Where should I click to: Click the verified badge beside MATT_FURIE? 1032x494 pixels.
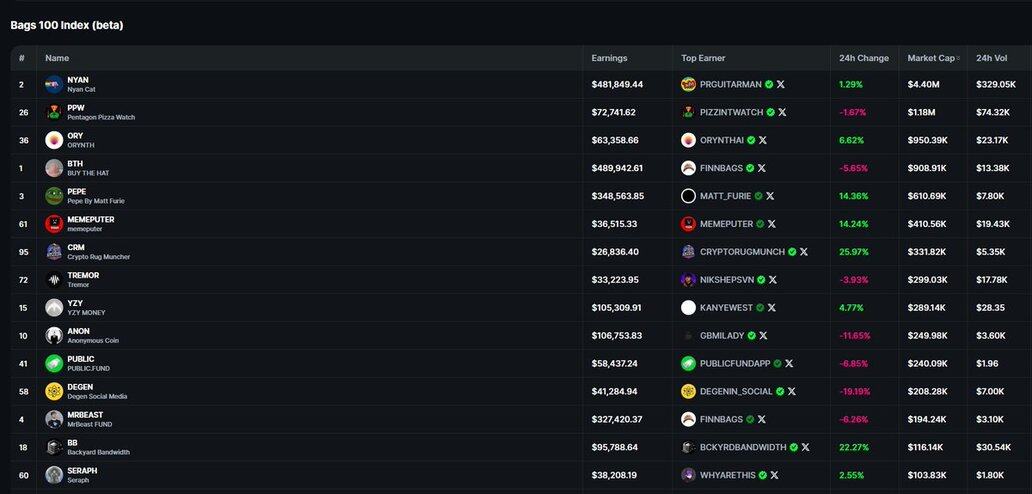[758, 196]
